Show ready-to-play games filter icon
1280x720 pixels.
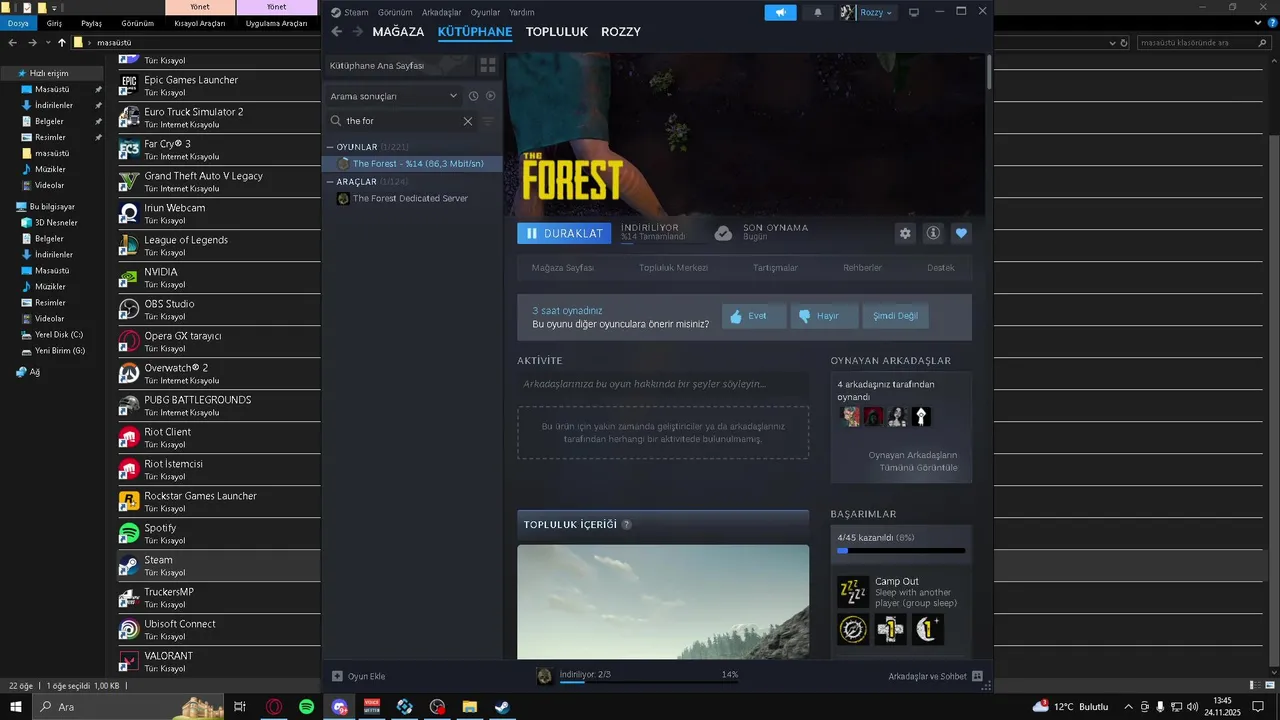point(490,96)
